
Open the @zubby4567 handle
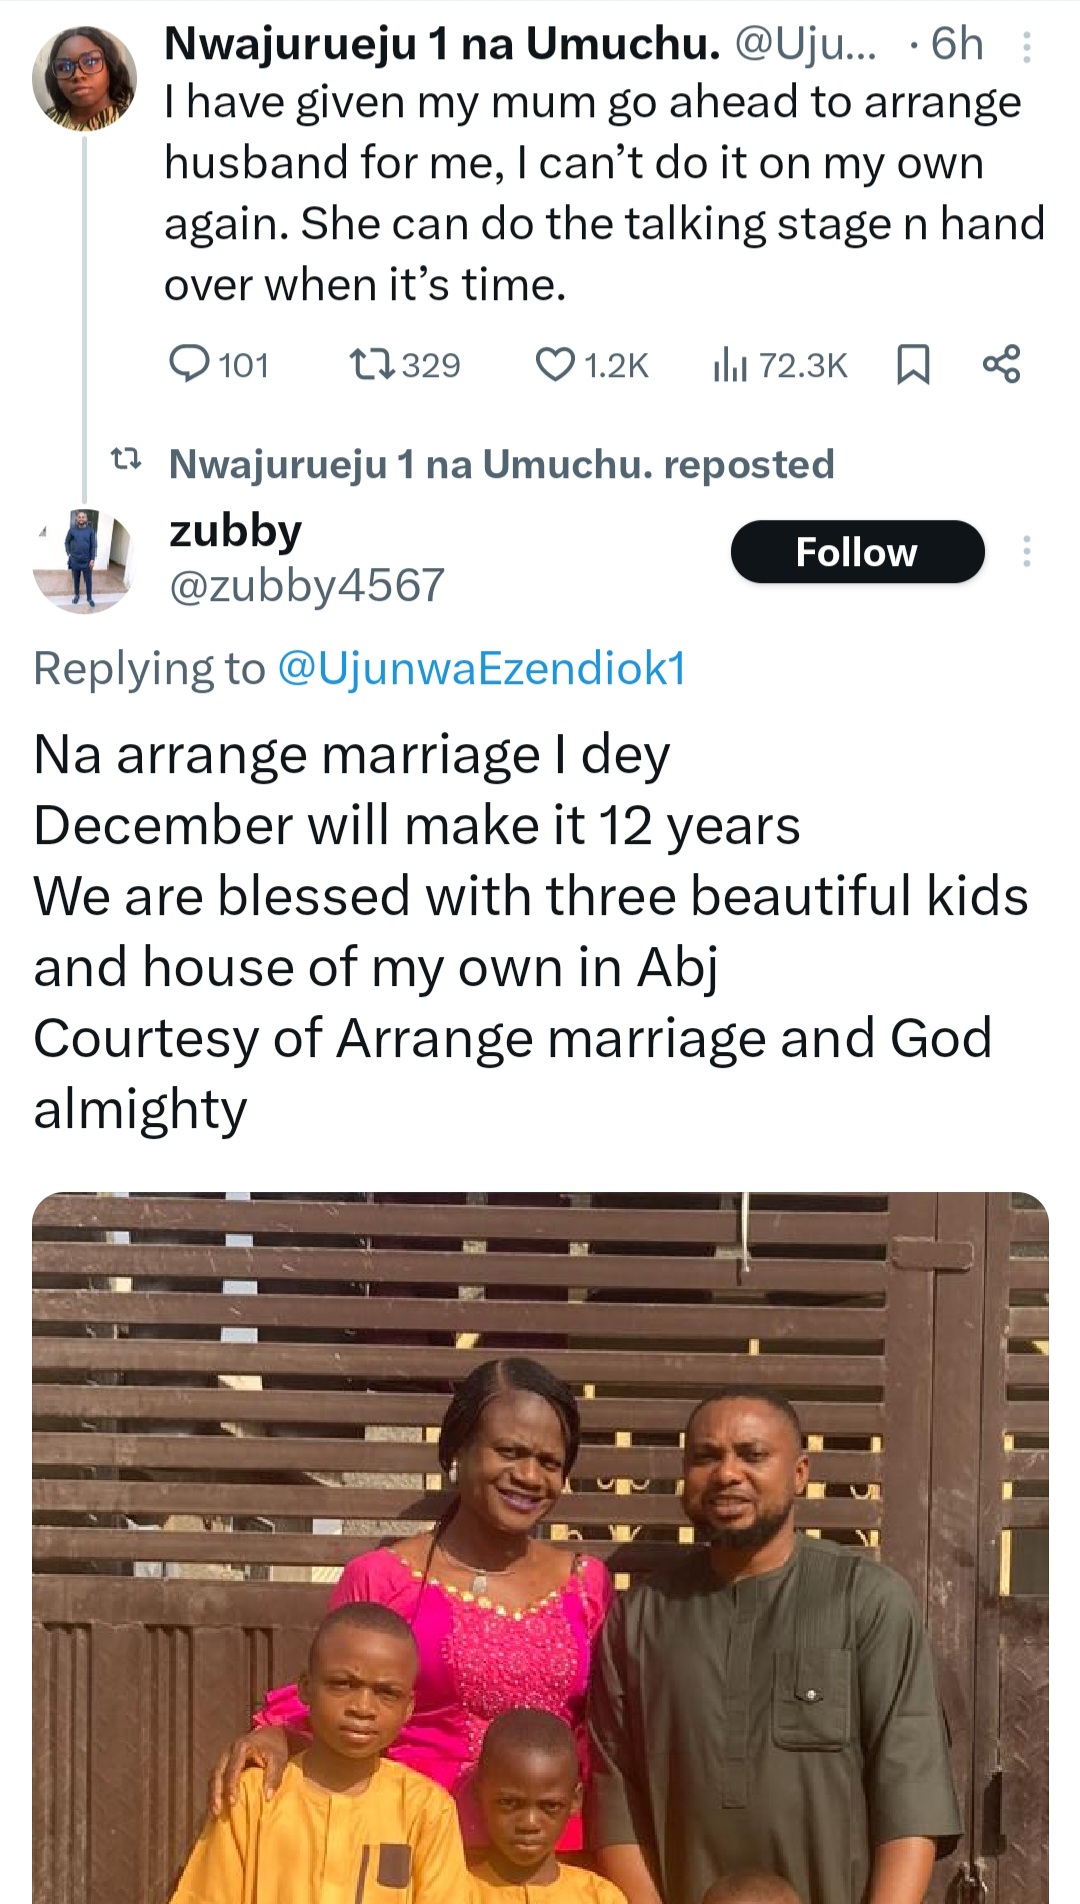307,585
